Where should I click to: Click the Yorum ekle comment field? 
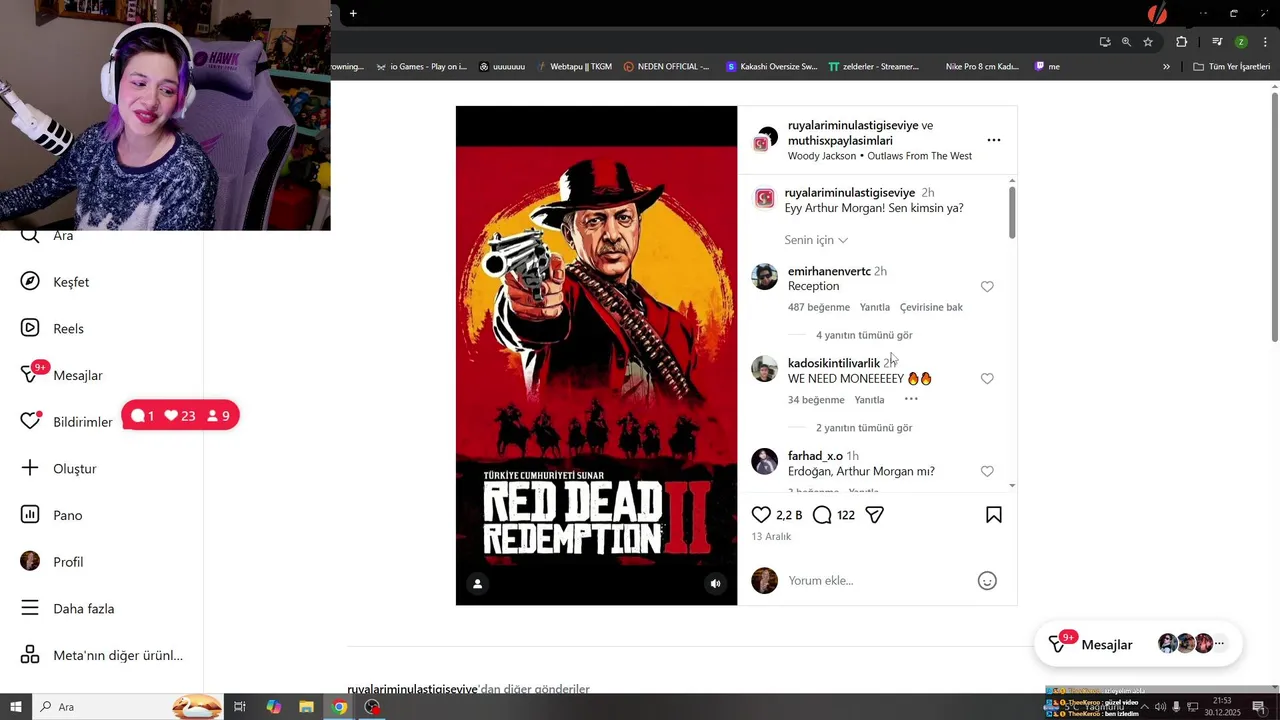point(875,581)
